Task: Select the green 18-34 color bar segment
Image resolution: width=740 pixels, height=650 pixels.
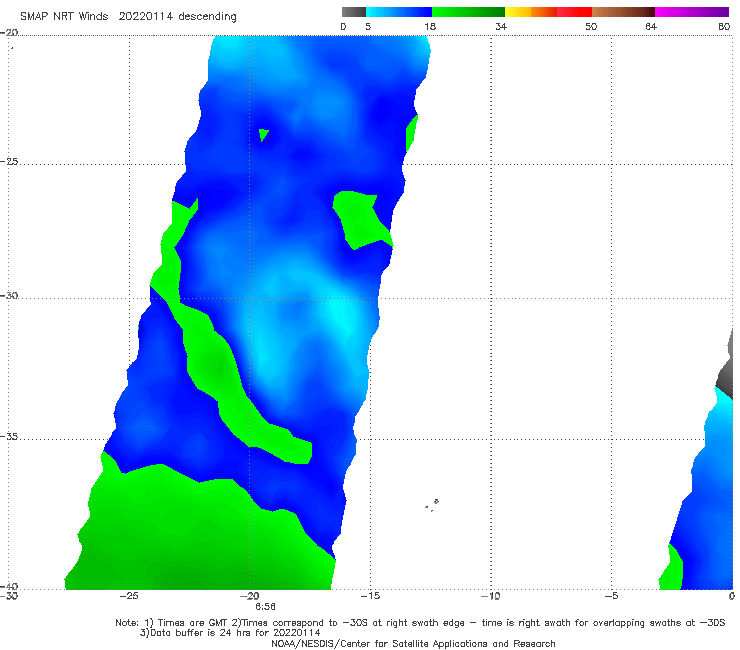Action: click(468, 12)
